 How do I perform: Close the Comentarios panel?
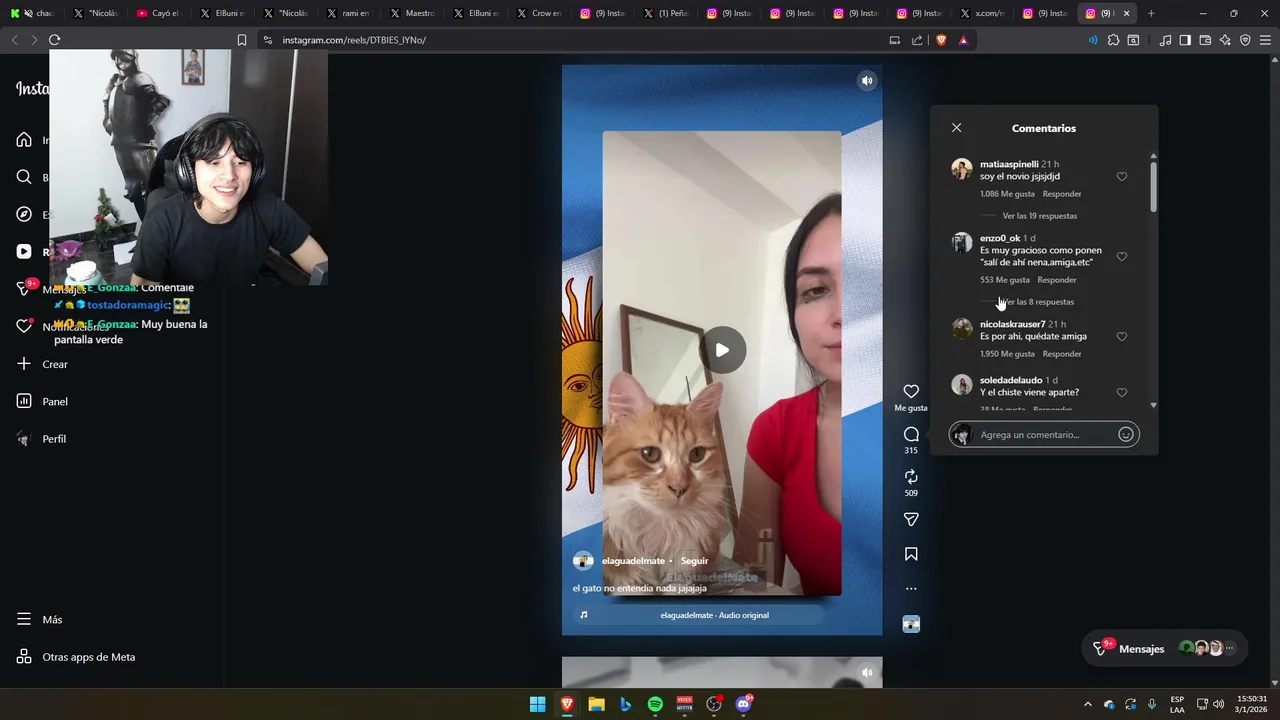pyautogui.click(x=956, y=128)
